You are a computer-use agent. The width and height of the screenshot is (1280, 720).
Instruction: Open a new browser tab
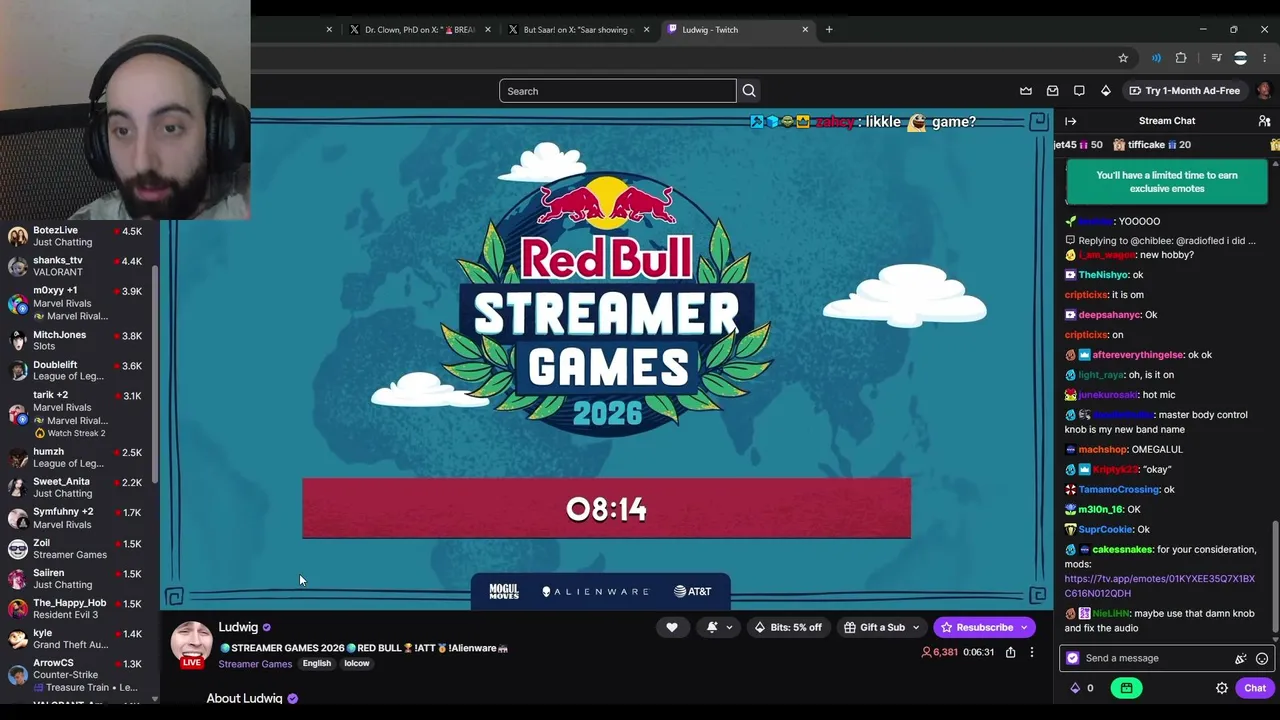tap(828, 29)
